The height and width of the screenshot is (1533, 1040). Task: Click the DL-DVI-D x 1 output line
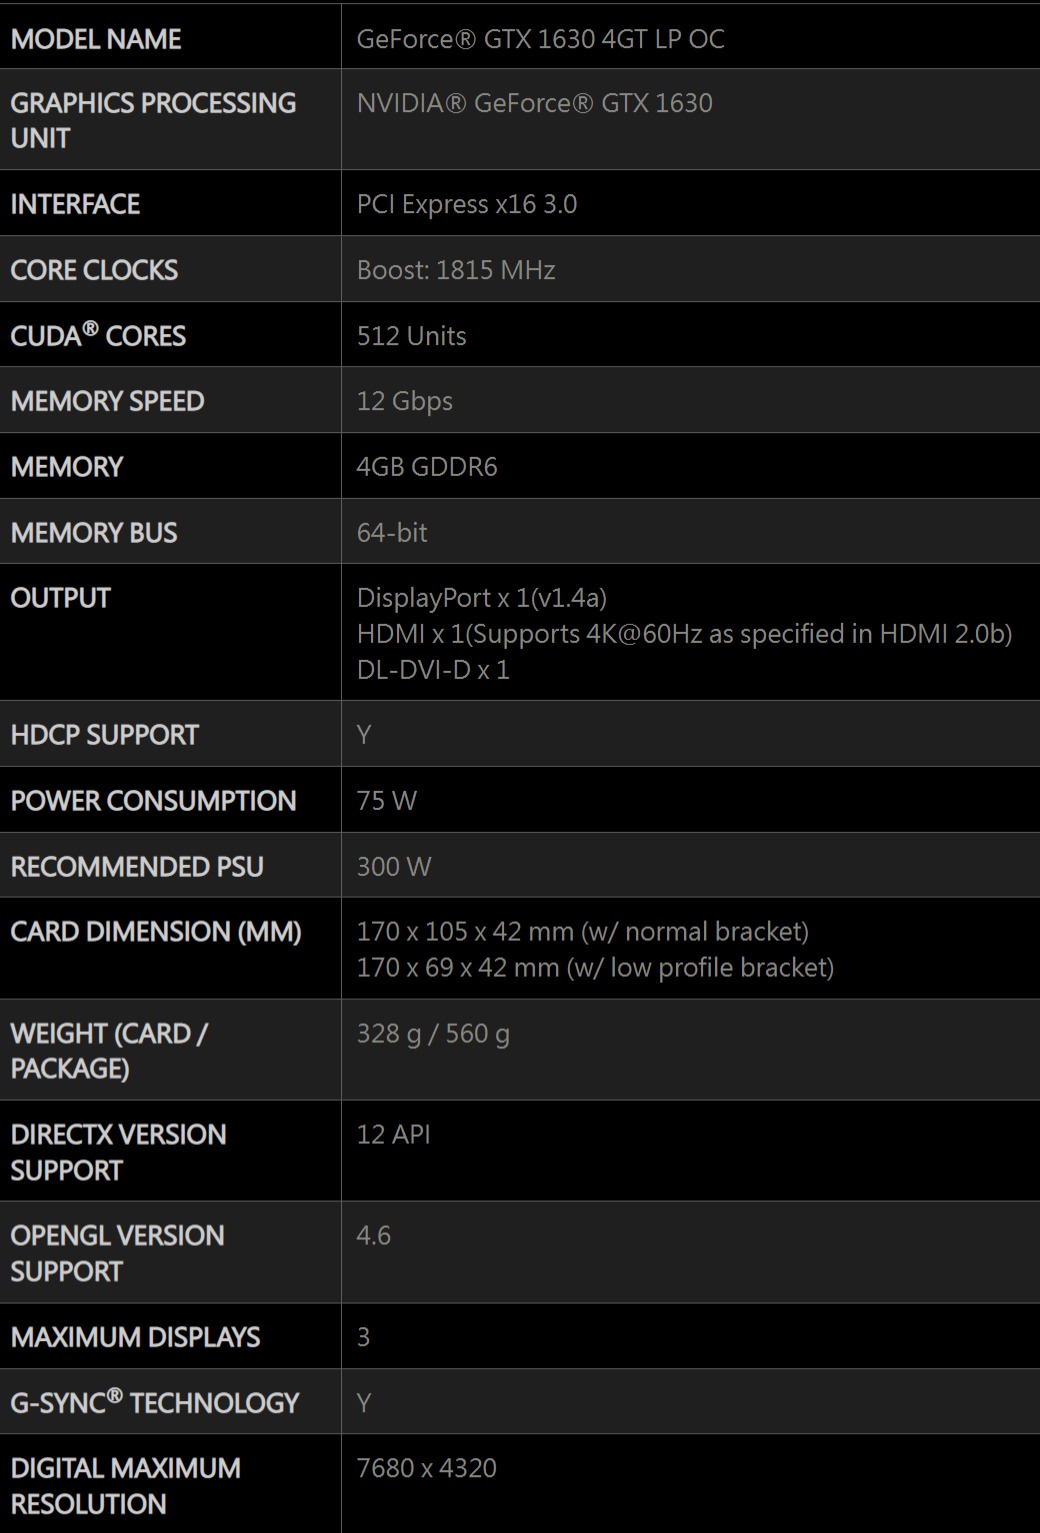pos(433,670)
